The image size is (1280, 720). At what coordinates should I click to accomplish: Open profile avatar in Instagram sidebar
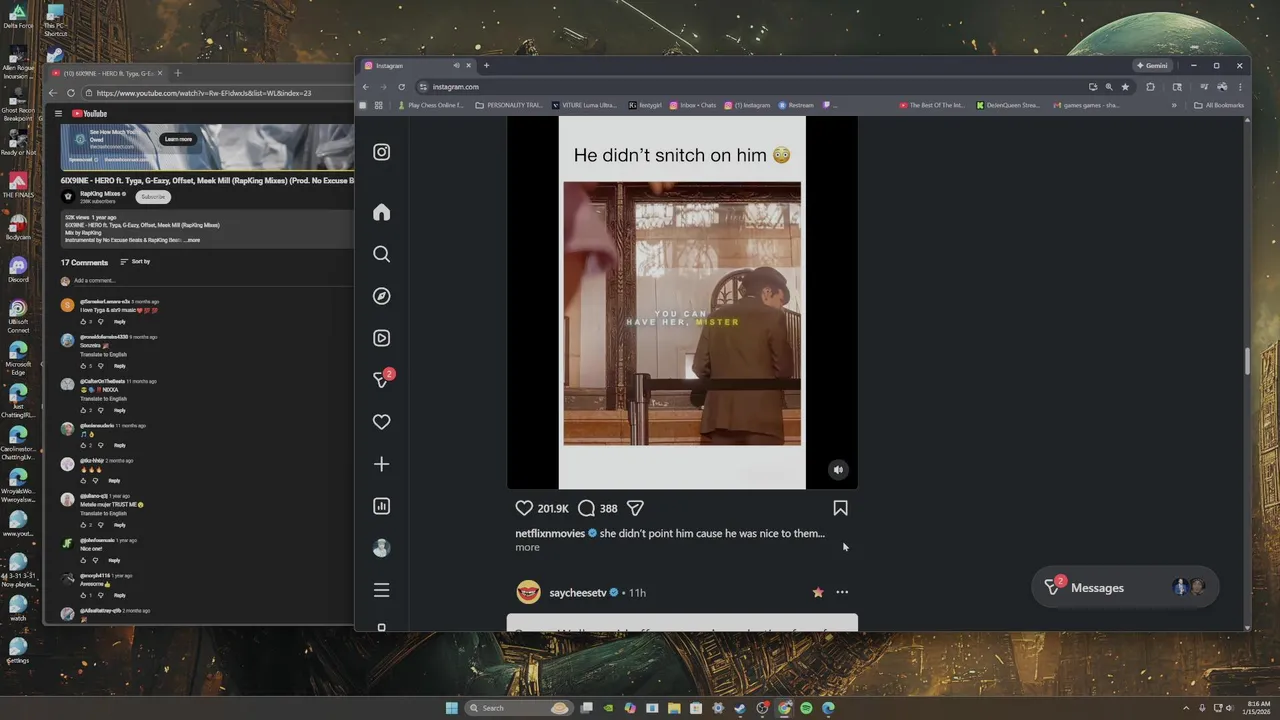pyautogui.click(x=381, y=548)
